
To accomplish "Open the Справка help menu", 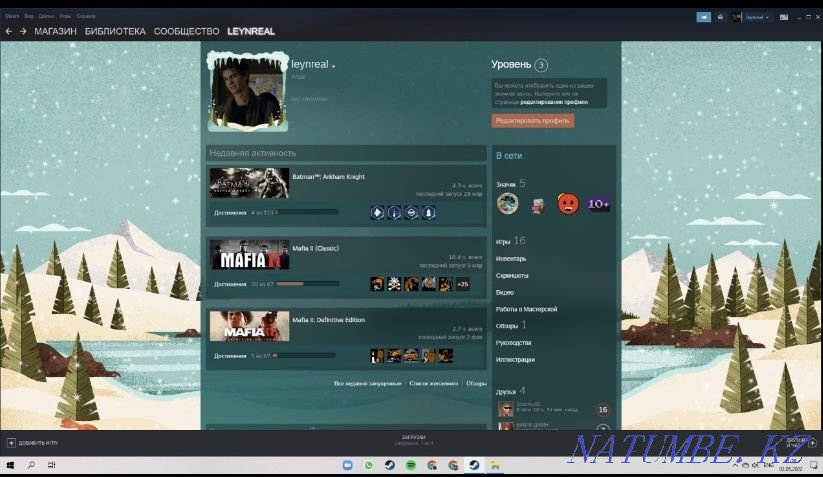I will pyautogui.click(x=86, y=16).
